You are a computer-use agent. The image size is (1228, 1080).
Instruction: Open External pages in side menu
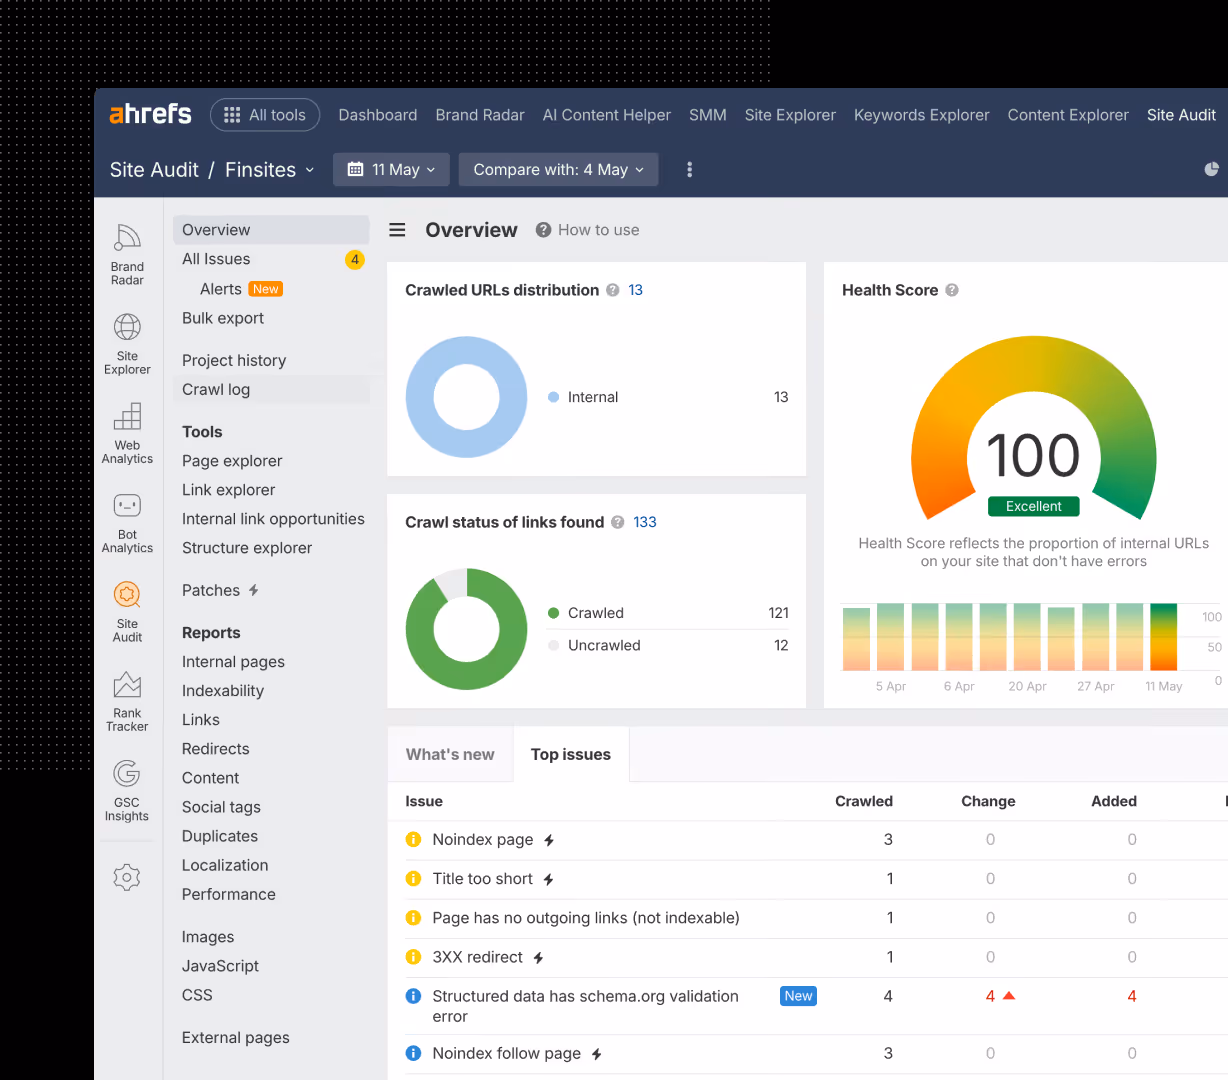pos(236,1038)
